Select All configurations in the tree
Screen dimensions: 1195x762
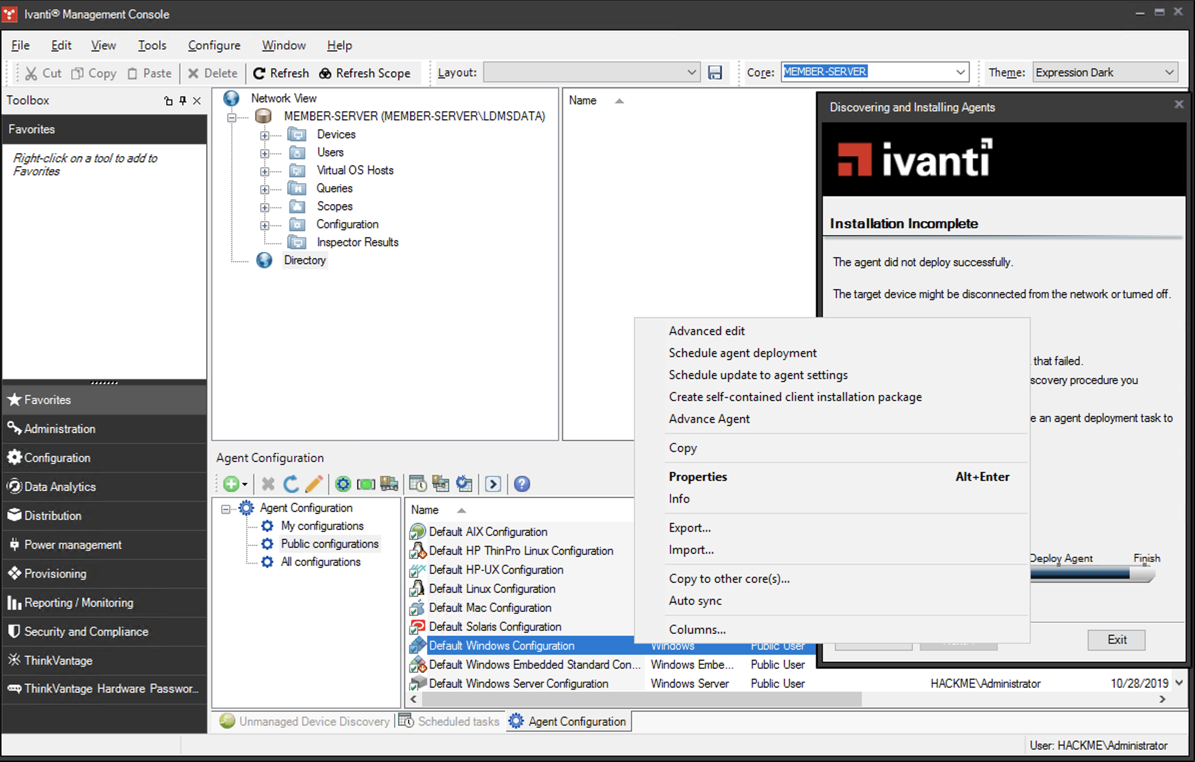(x=320, y=562)
